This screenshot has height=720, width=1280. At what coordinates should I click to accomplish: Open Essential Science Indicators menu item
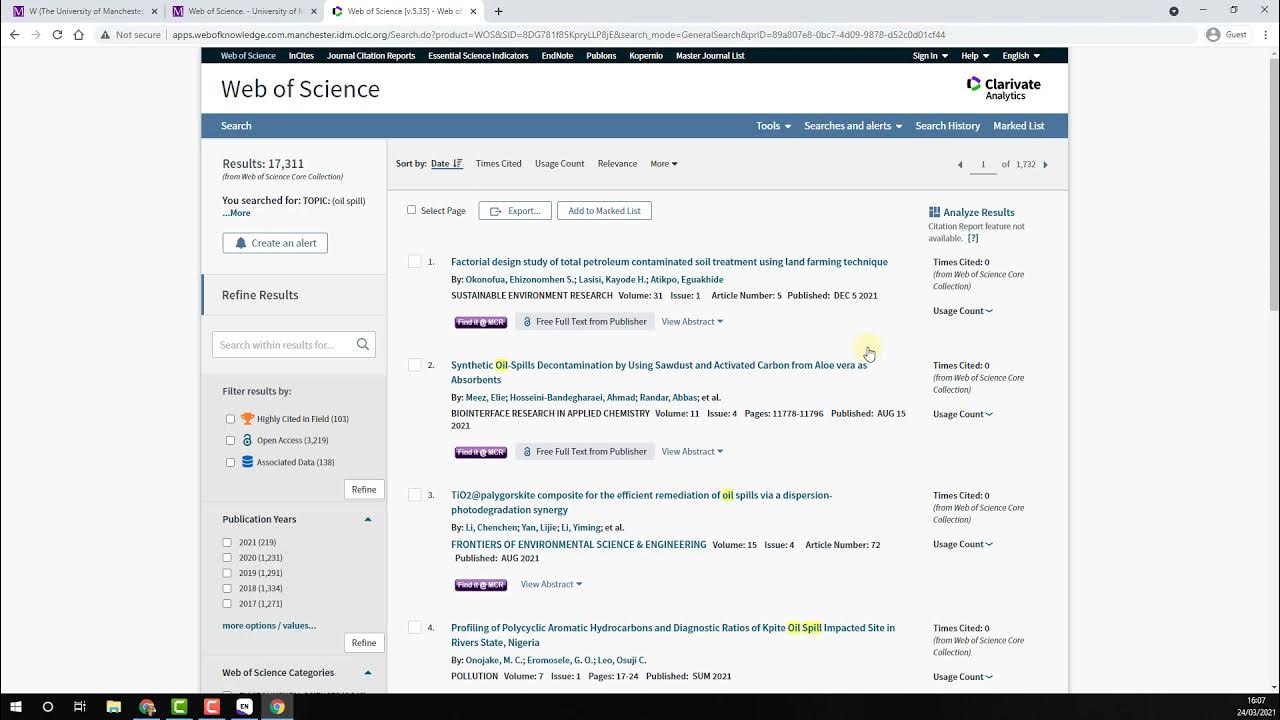[478, 56]
